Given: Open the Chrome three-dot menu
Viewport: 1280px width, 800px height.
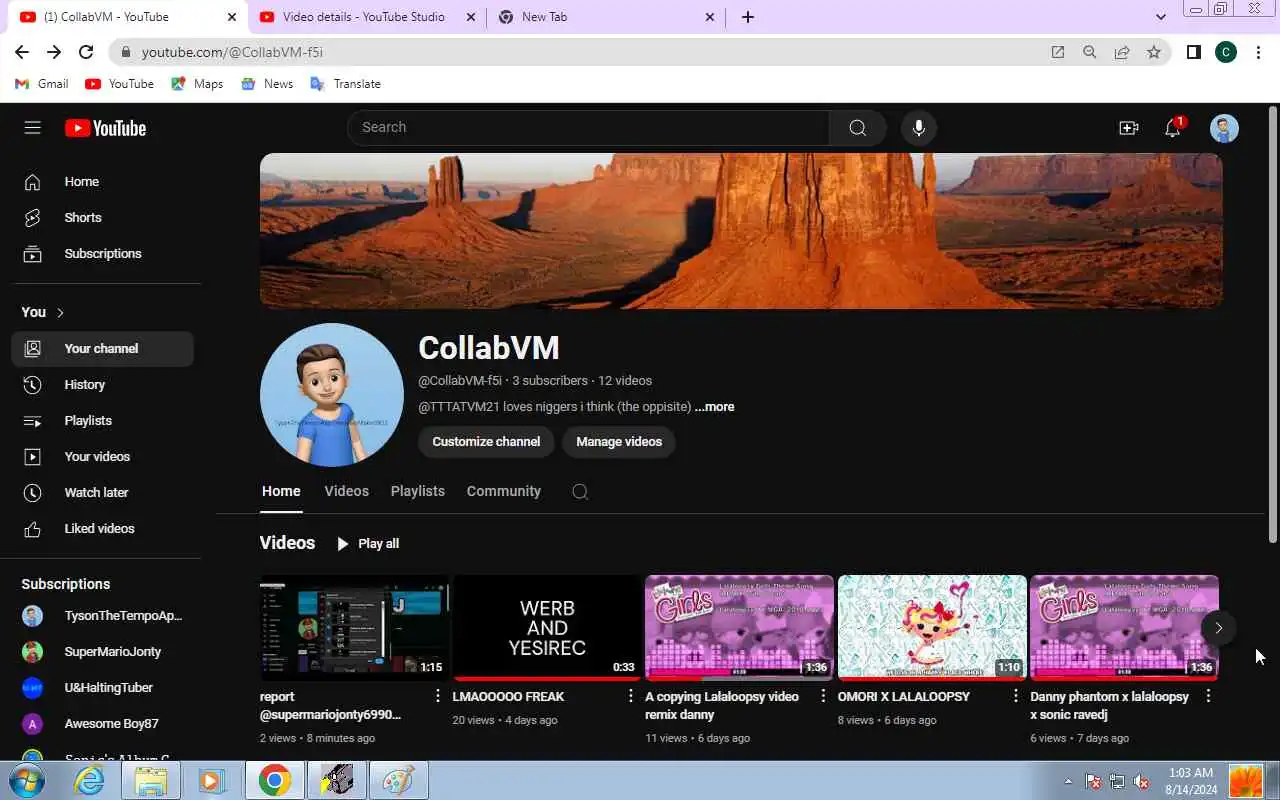Looking at the screenshot, I should (x=1258, y=52).
